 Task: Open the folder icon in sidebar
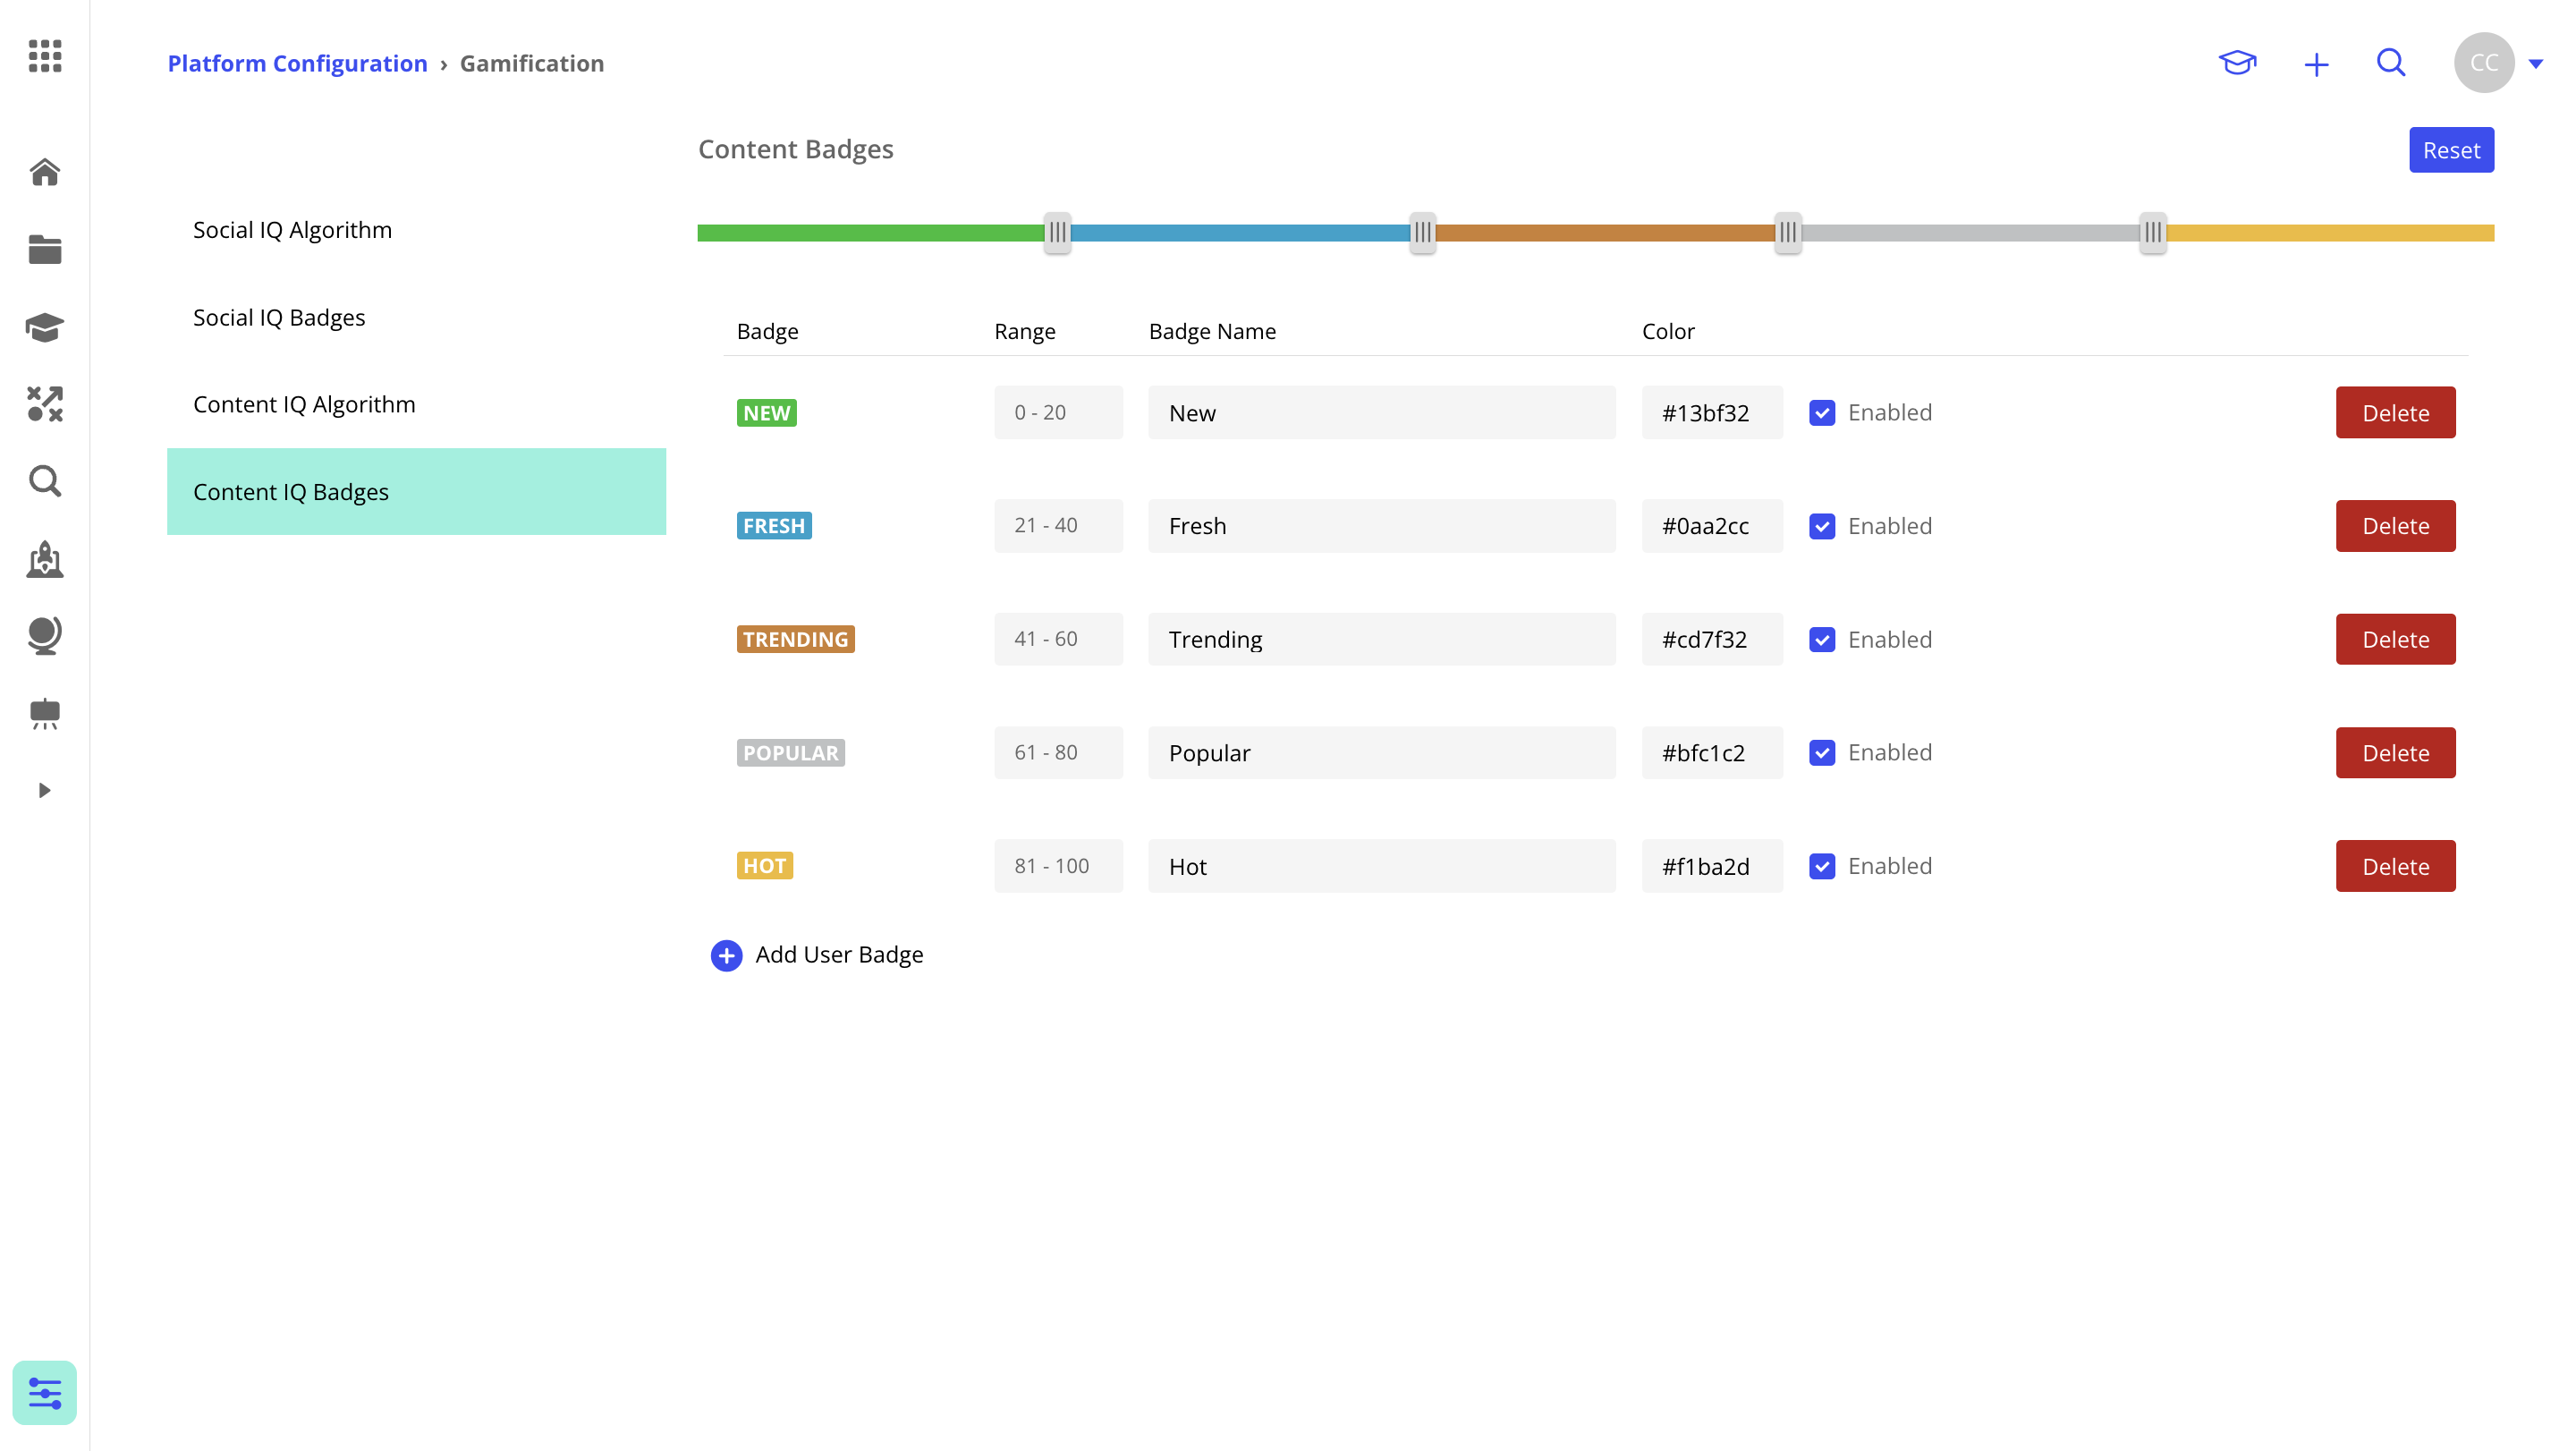44,249
